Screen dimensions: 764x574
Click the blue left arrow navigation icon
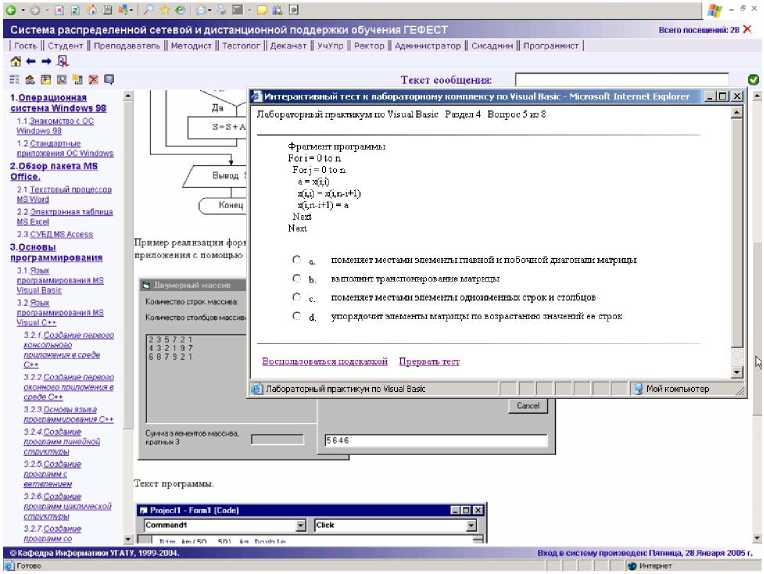(31, 61)
